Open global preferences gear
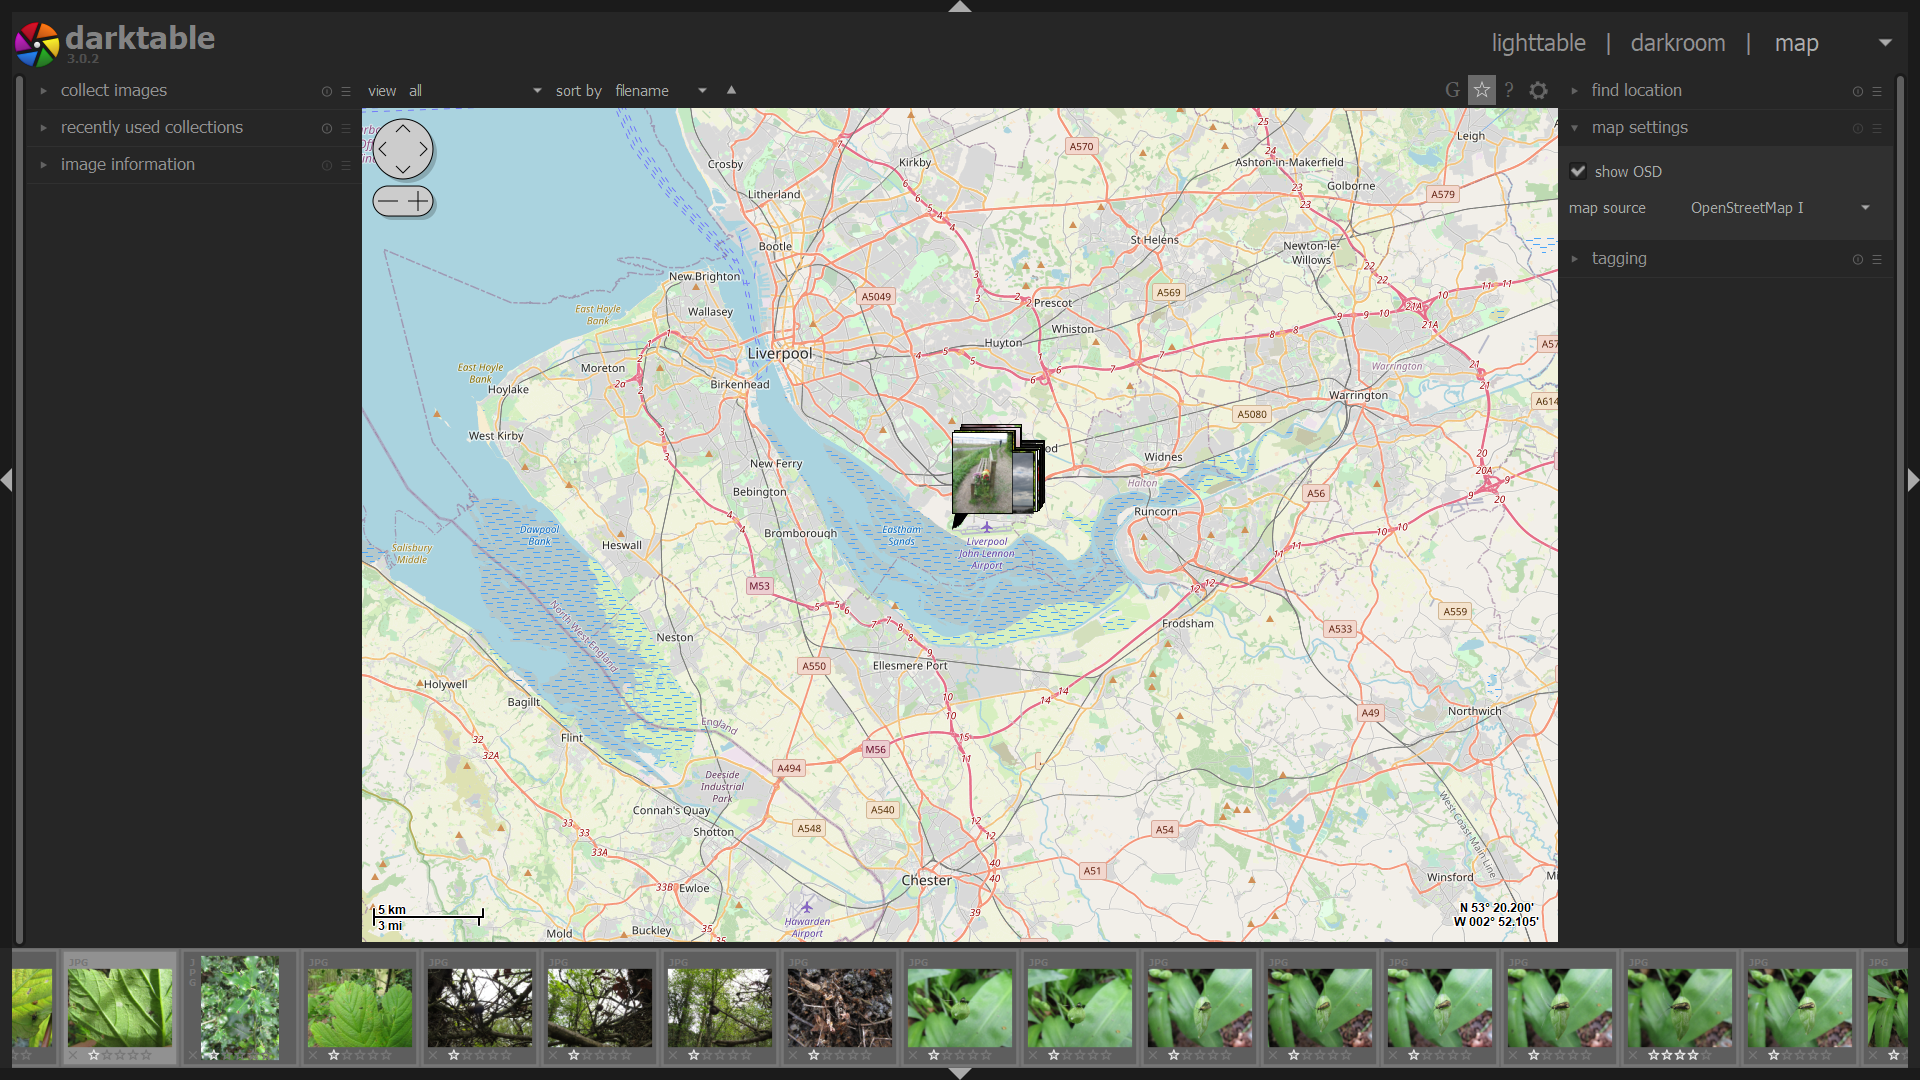Screen dimensions: 1920x1080 pyautogui.click(x=1539, y=90)
